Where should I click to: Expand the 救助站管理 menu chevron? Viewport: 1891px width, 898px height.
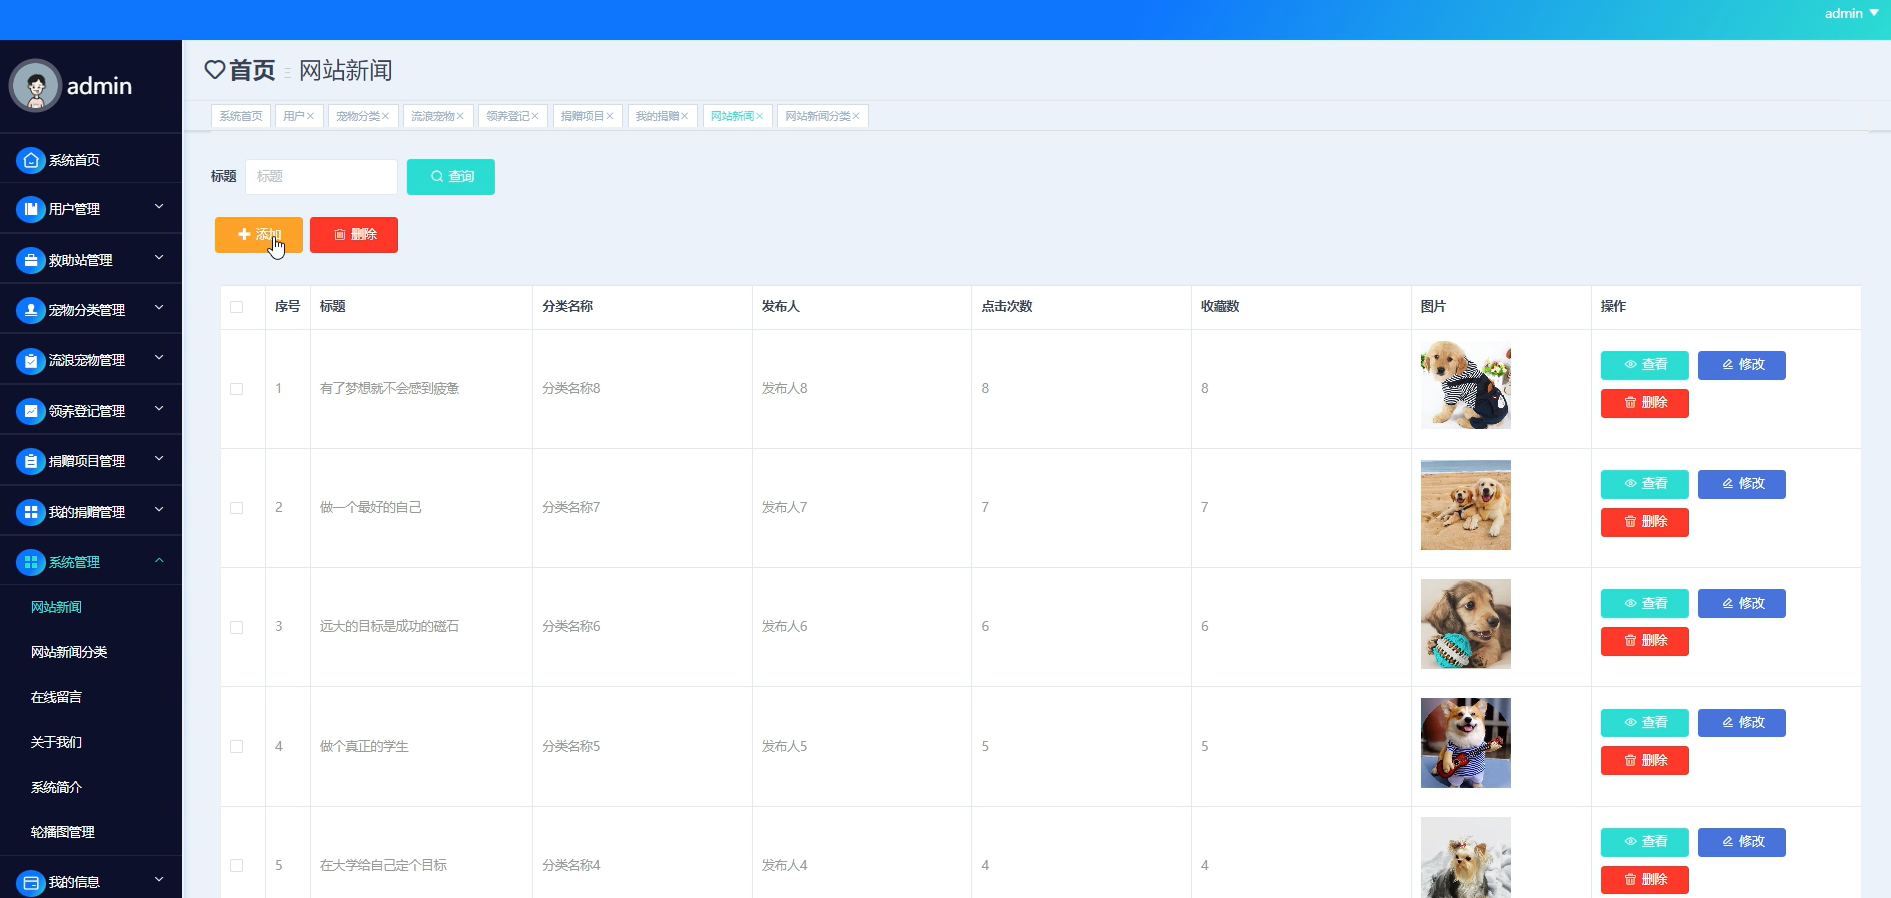coord(159,258)
